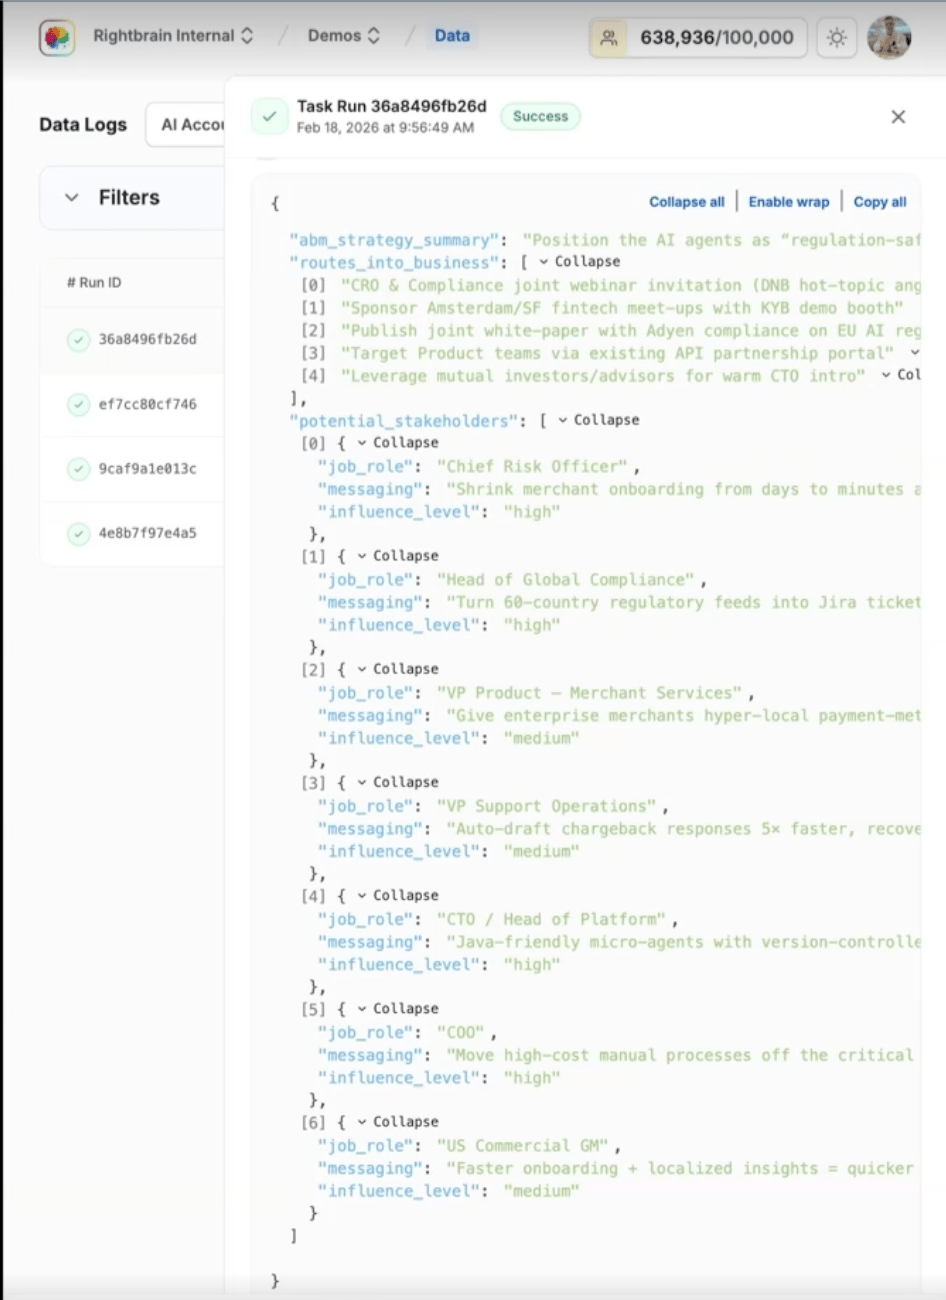Screen dimensions: 946x1300
Task: Click the Rightbrain colorful logo icon
Action: tap(57, 38)
